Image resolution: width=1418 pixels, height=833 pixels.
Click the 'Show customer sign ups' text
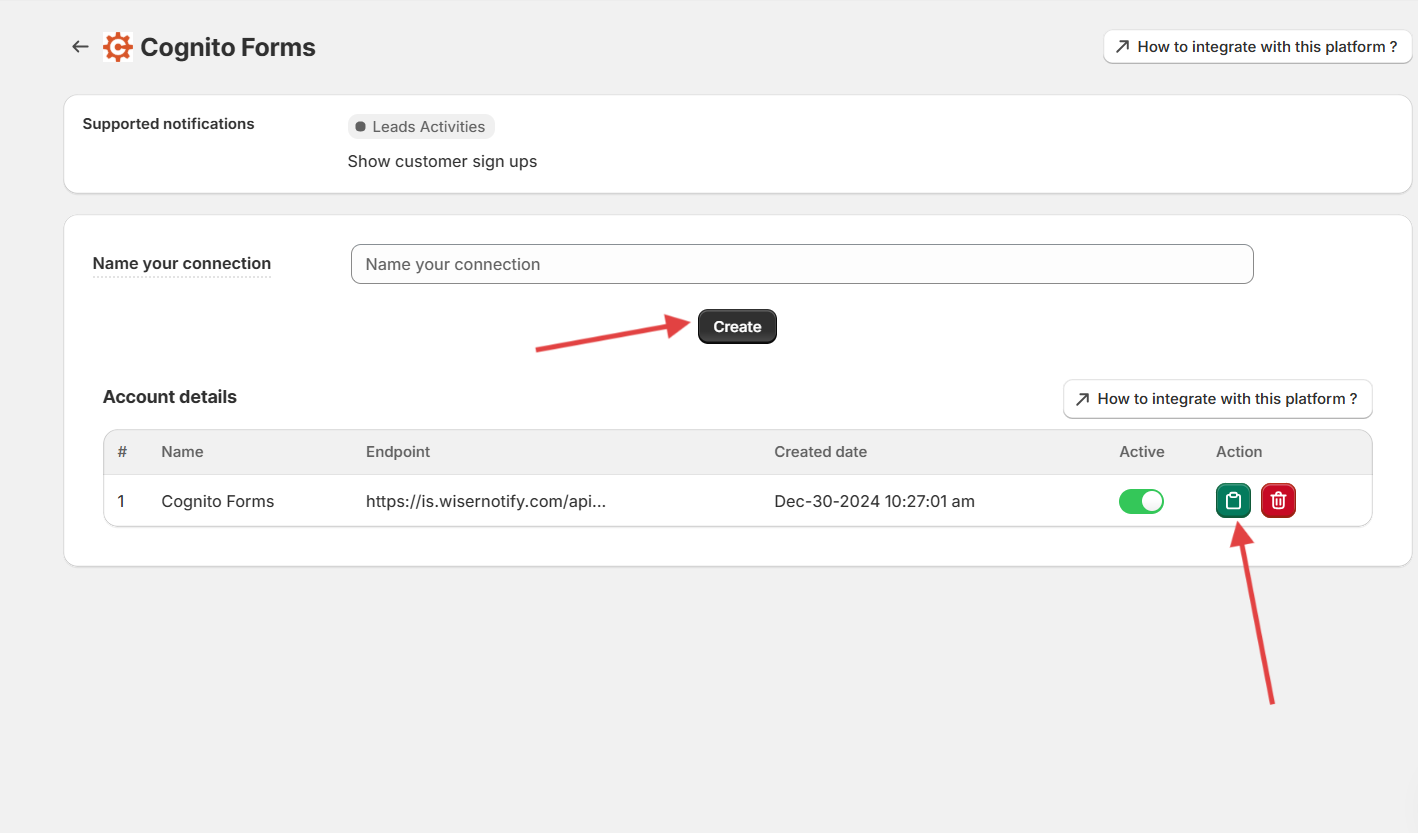(x=442, y=161)
